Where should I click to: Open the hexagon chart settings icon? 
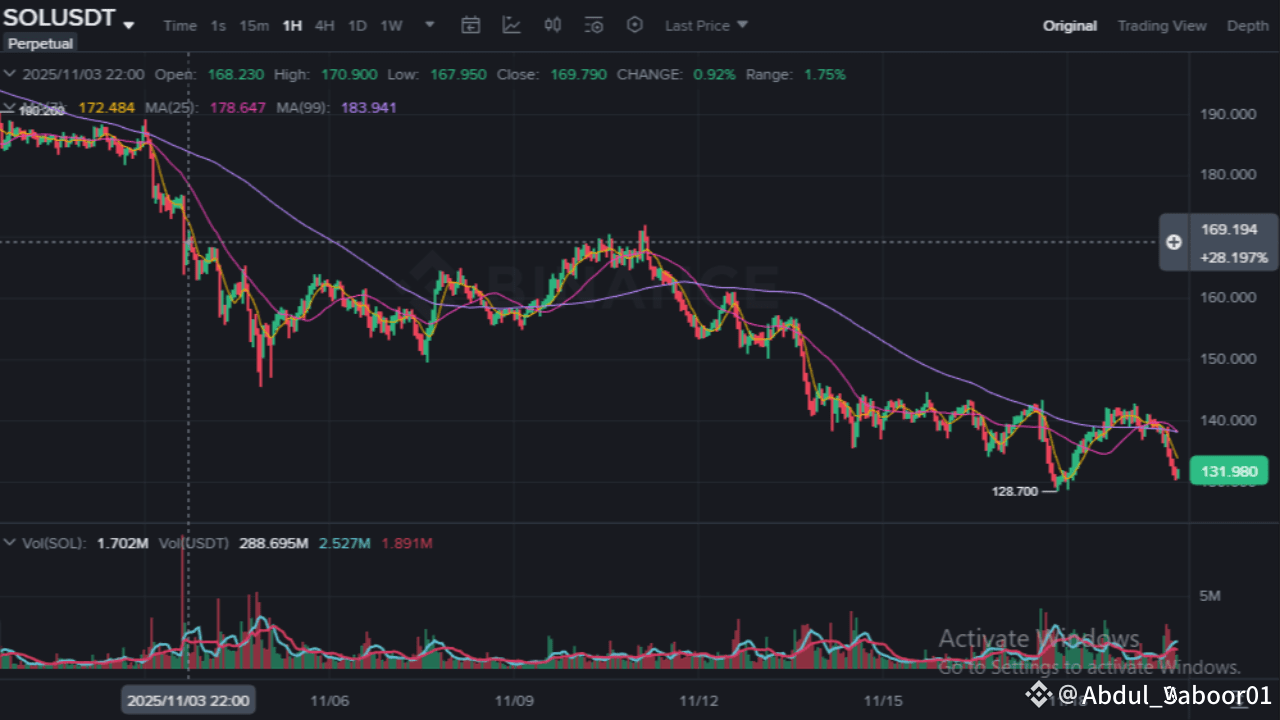pyautogui.click(x=635, y=25)
